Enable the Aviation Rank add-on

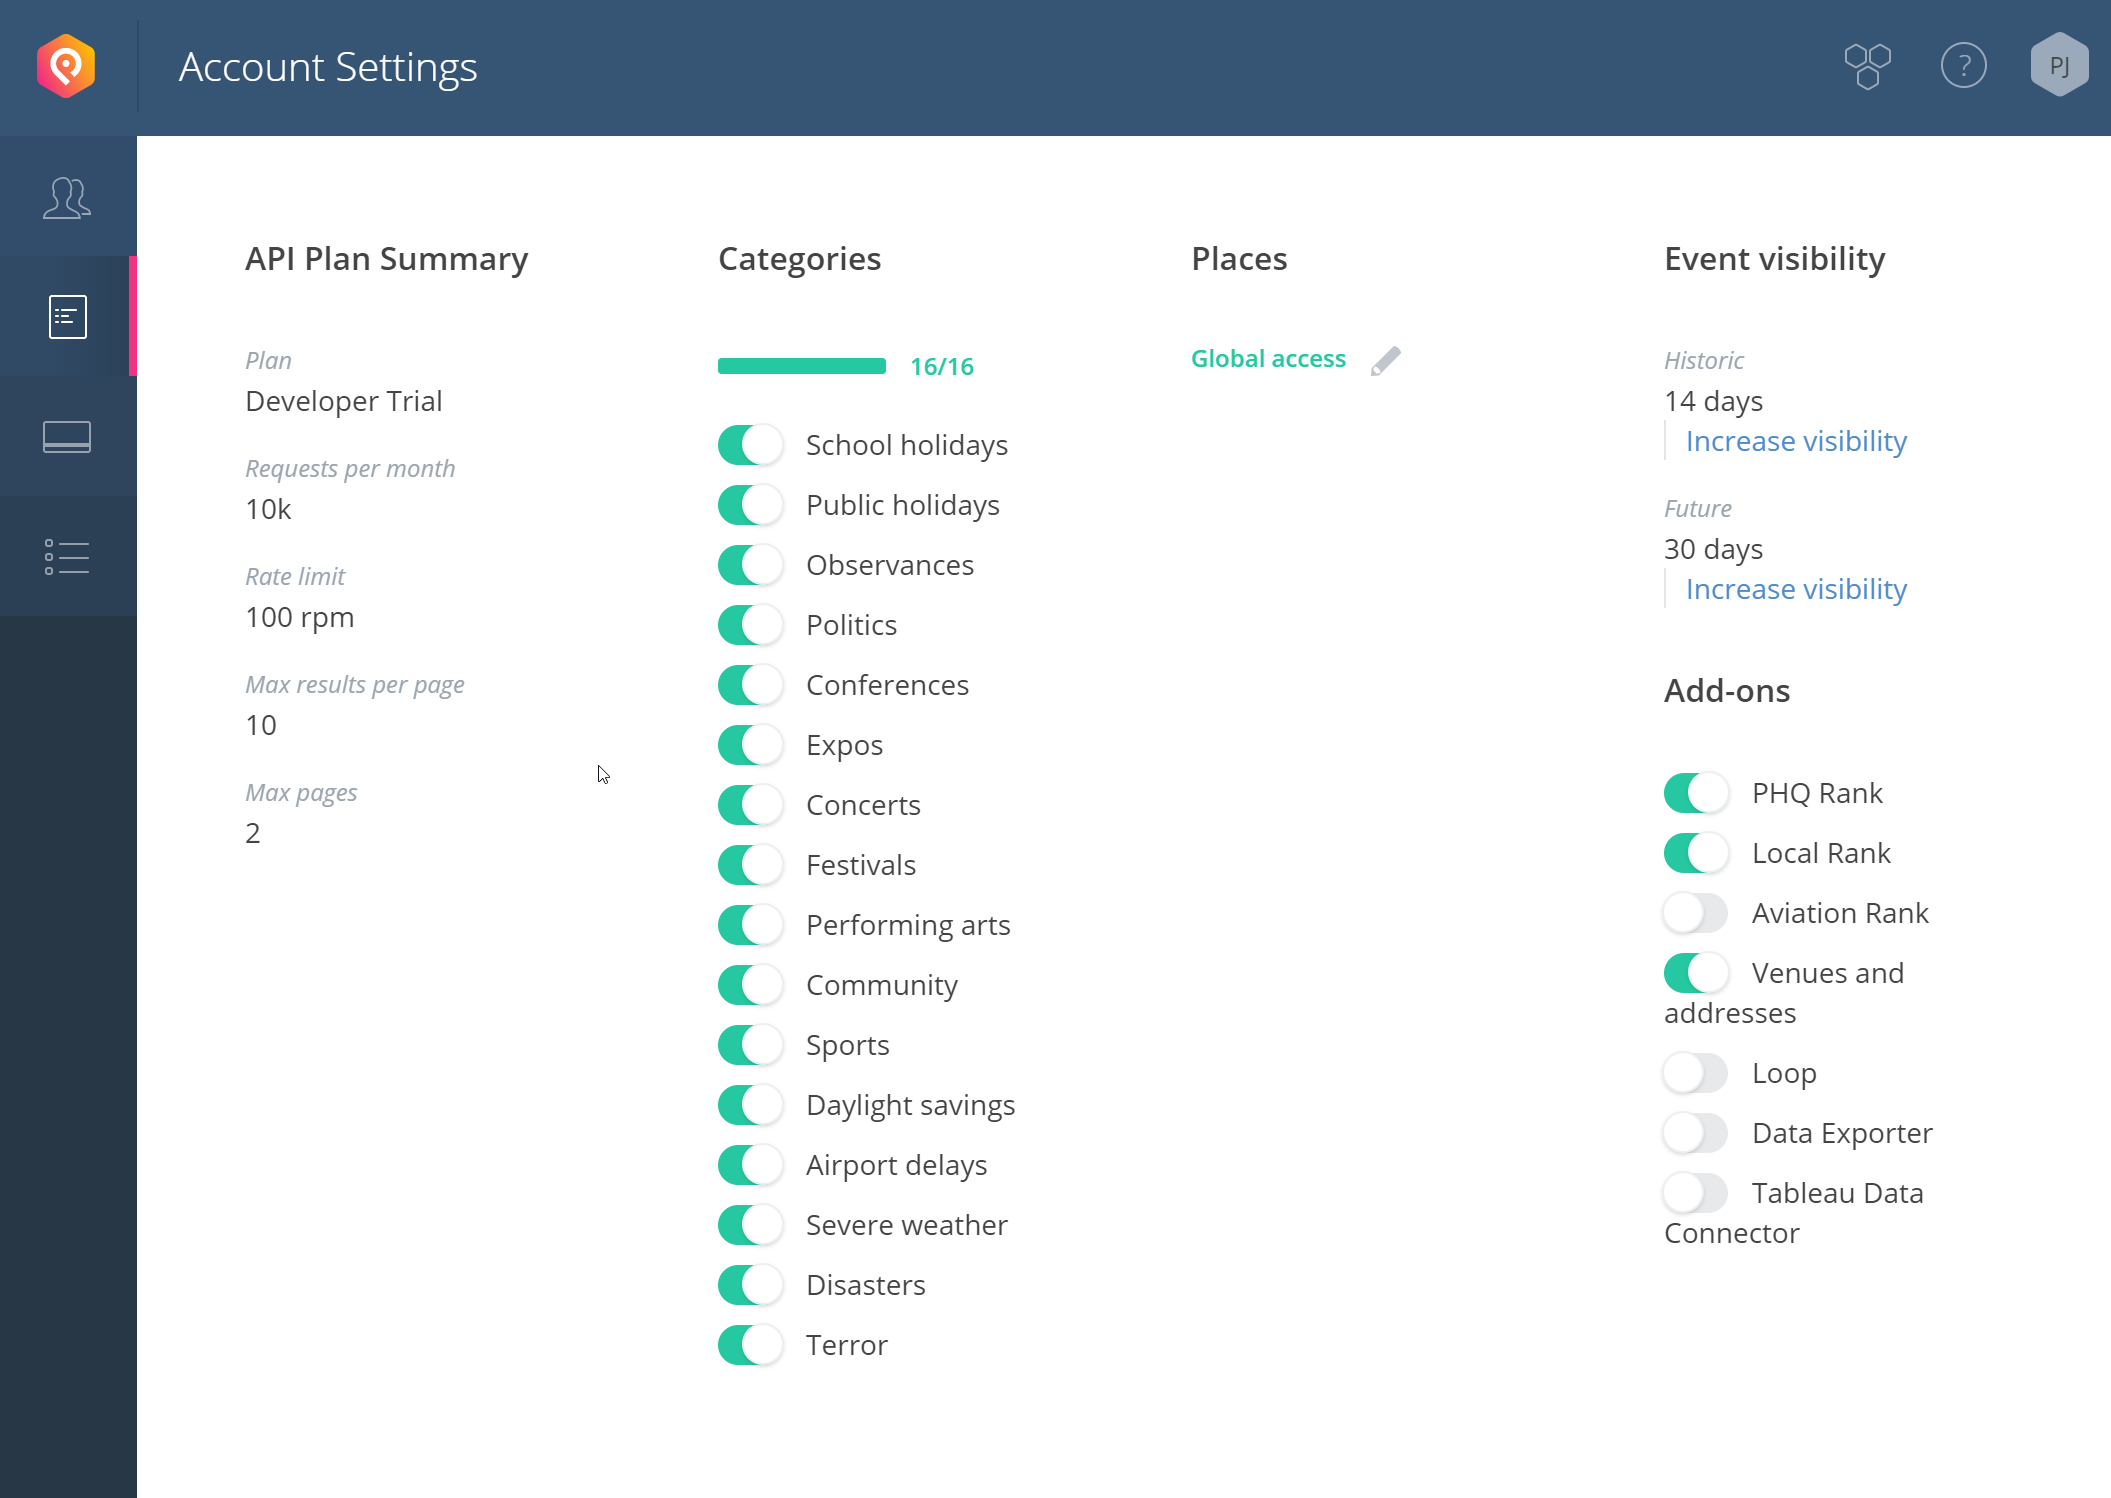pyautogui.click(x=1696, y=913)
